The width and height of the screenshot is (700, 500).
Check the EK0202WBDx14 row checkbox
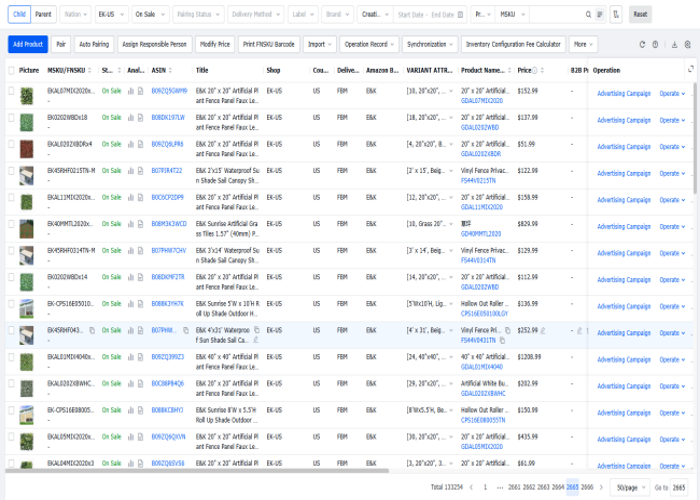coord(11,277)
